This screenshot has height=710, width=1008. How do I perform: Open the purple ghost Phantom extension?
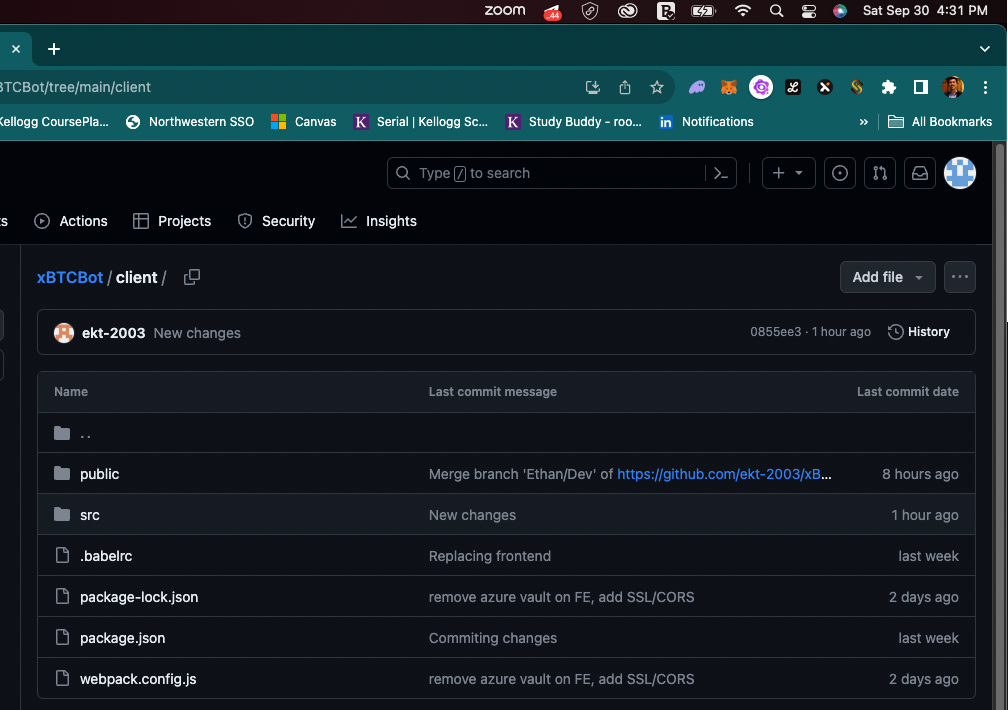(x=697, y=87)
